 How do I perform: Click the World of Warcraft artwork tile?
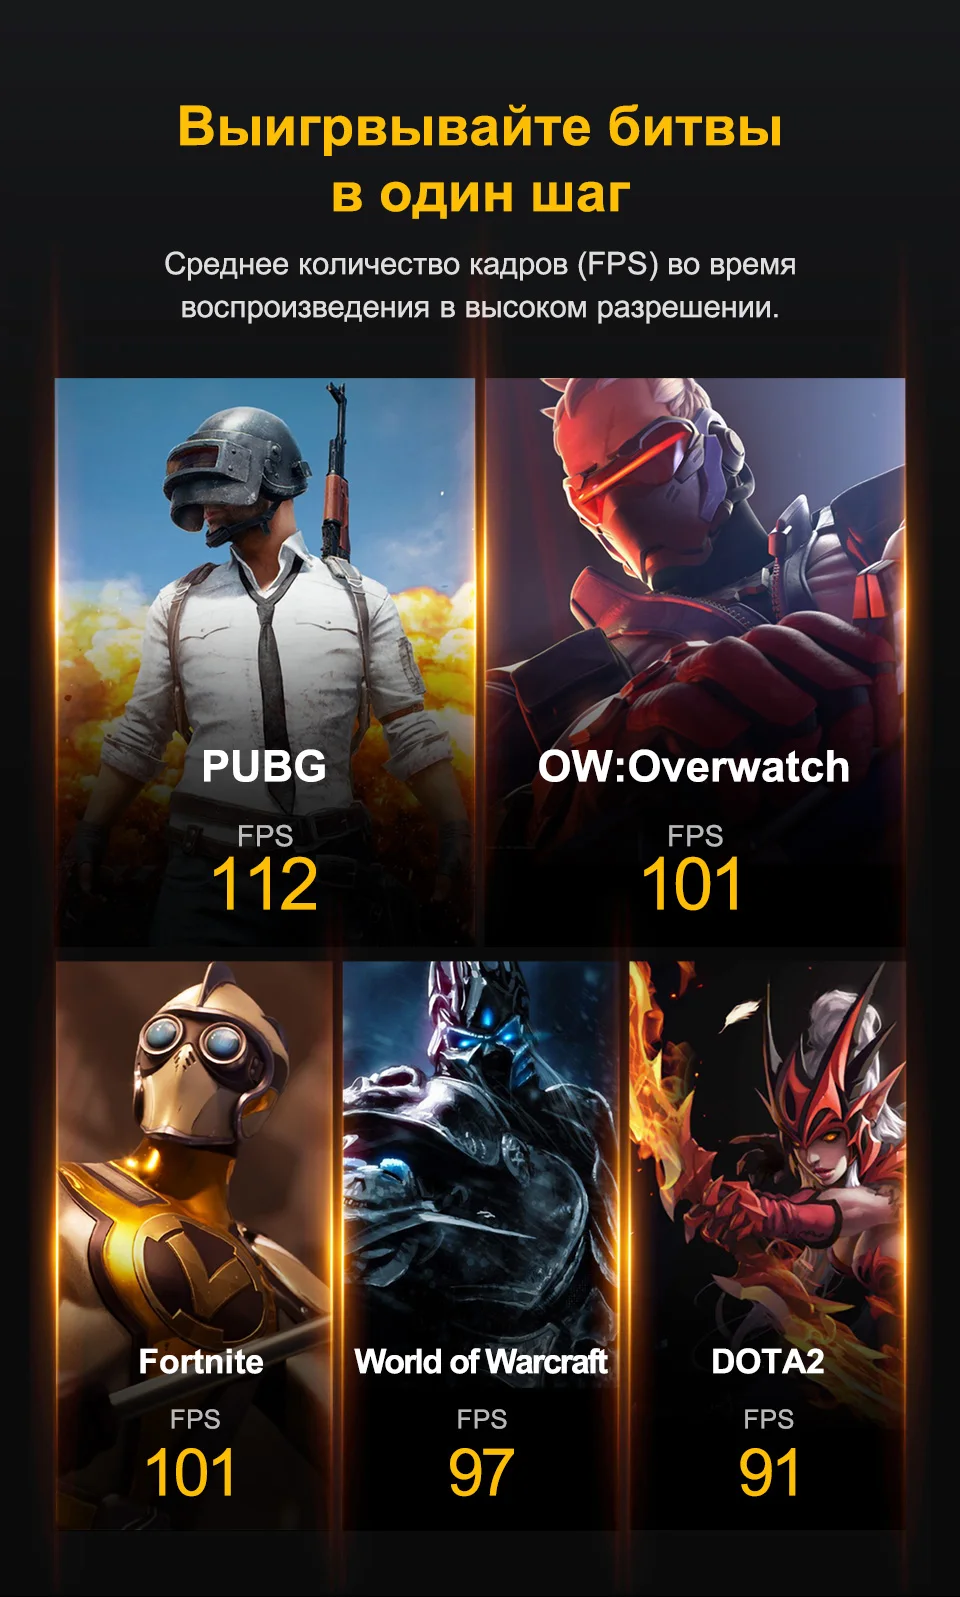(x=480, y=1245)
